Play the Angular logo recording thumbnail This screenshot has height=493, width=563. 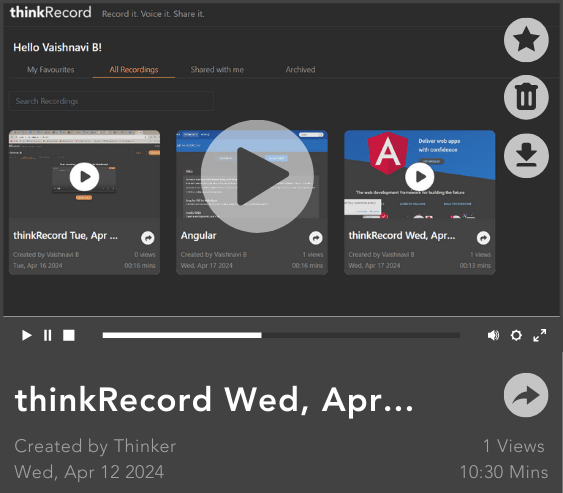pos(419,177)
